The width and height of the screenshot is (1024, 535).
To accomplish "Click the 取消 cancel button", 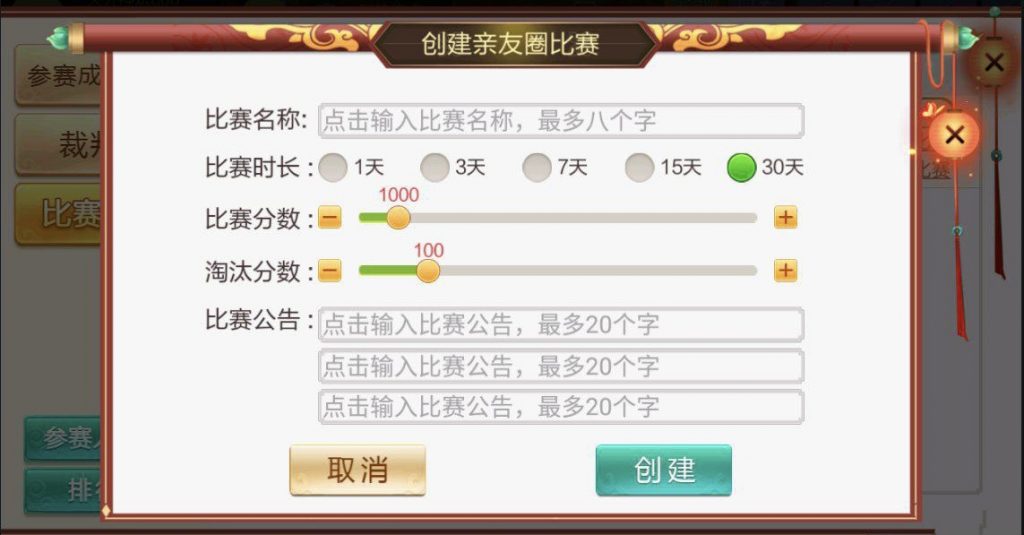I will (x=357, y=470).
